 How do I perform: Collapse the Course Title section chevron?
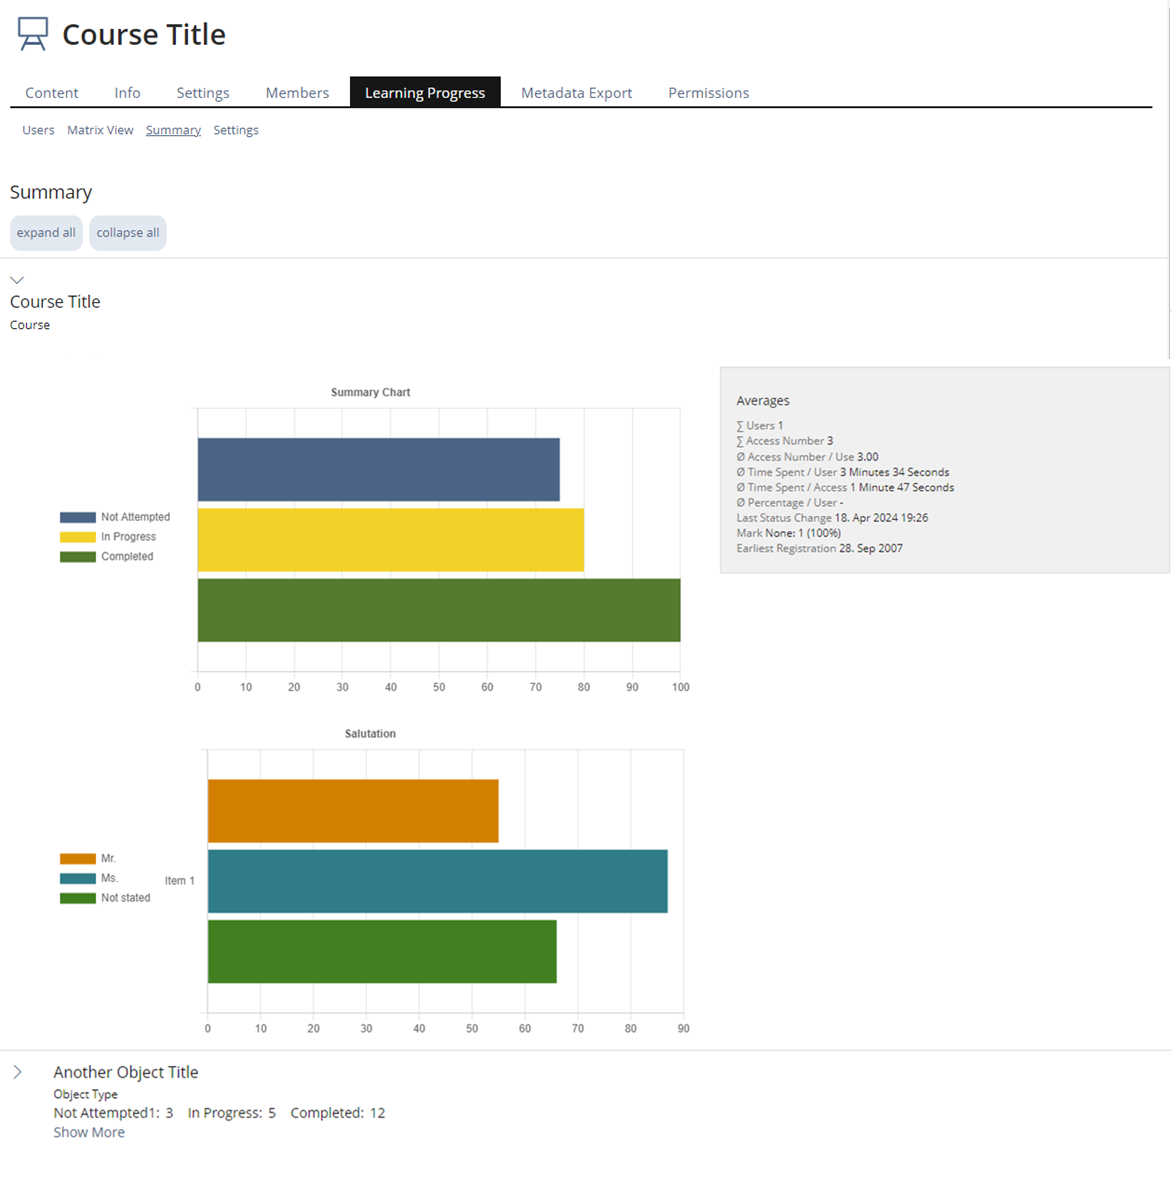pyautogui.click(x=17, y=280)
